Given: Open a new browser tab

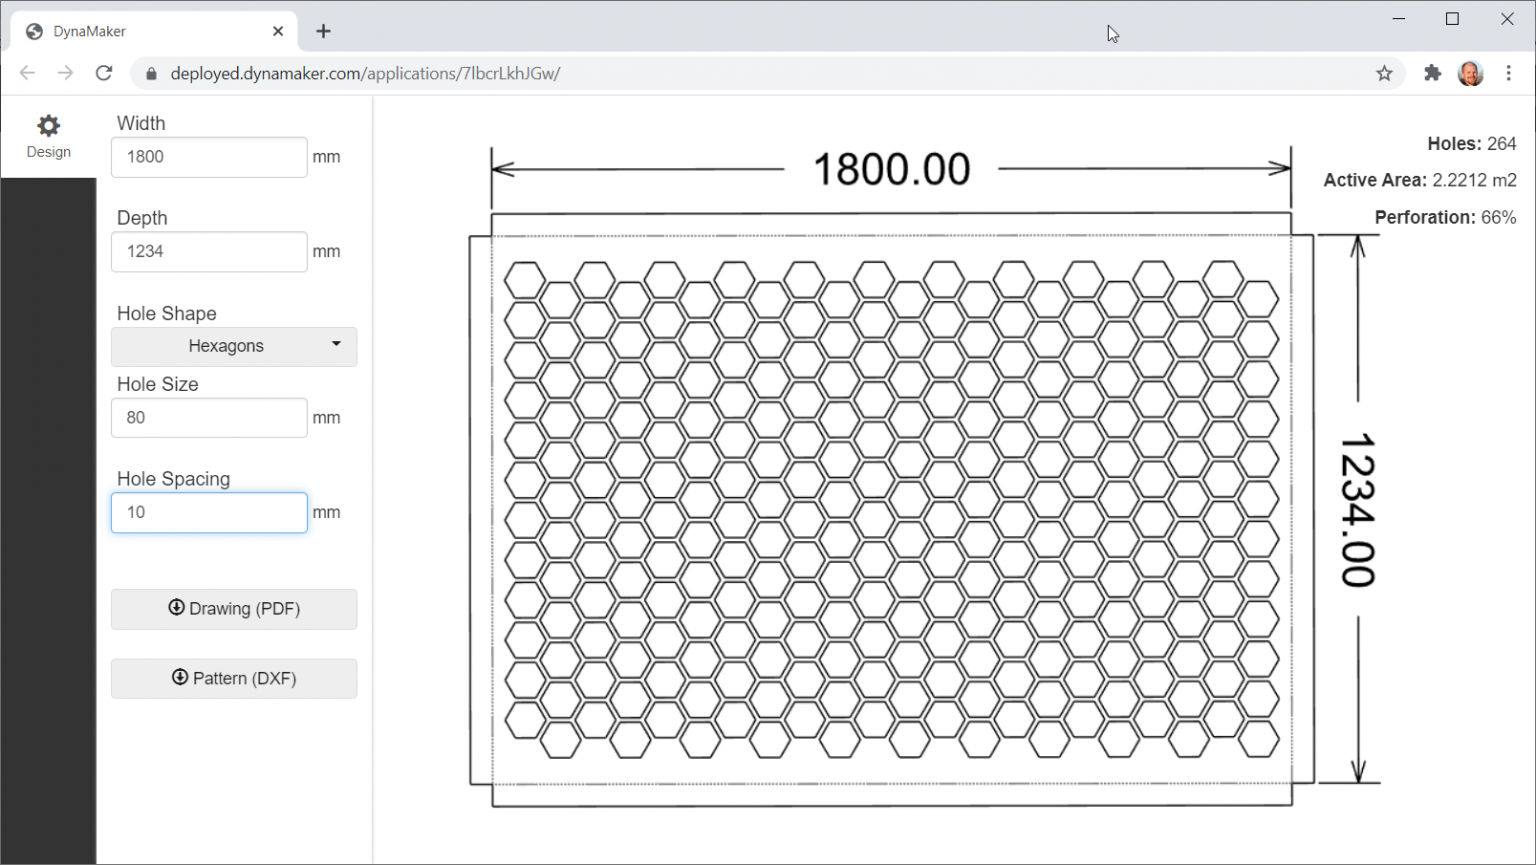Looking at the screenshot, I should click(x=323, y=31).
